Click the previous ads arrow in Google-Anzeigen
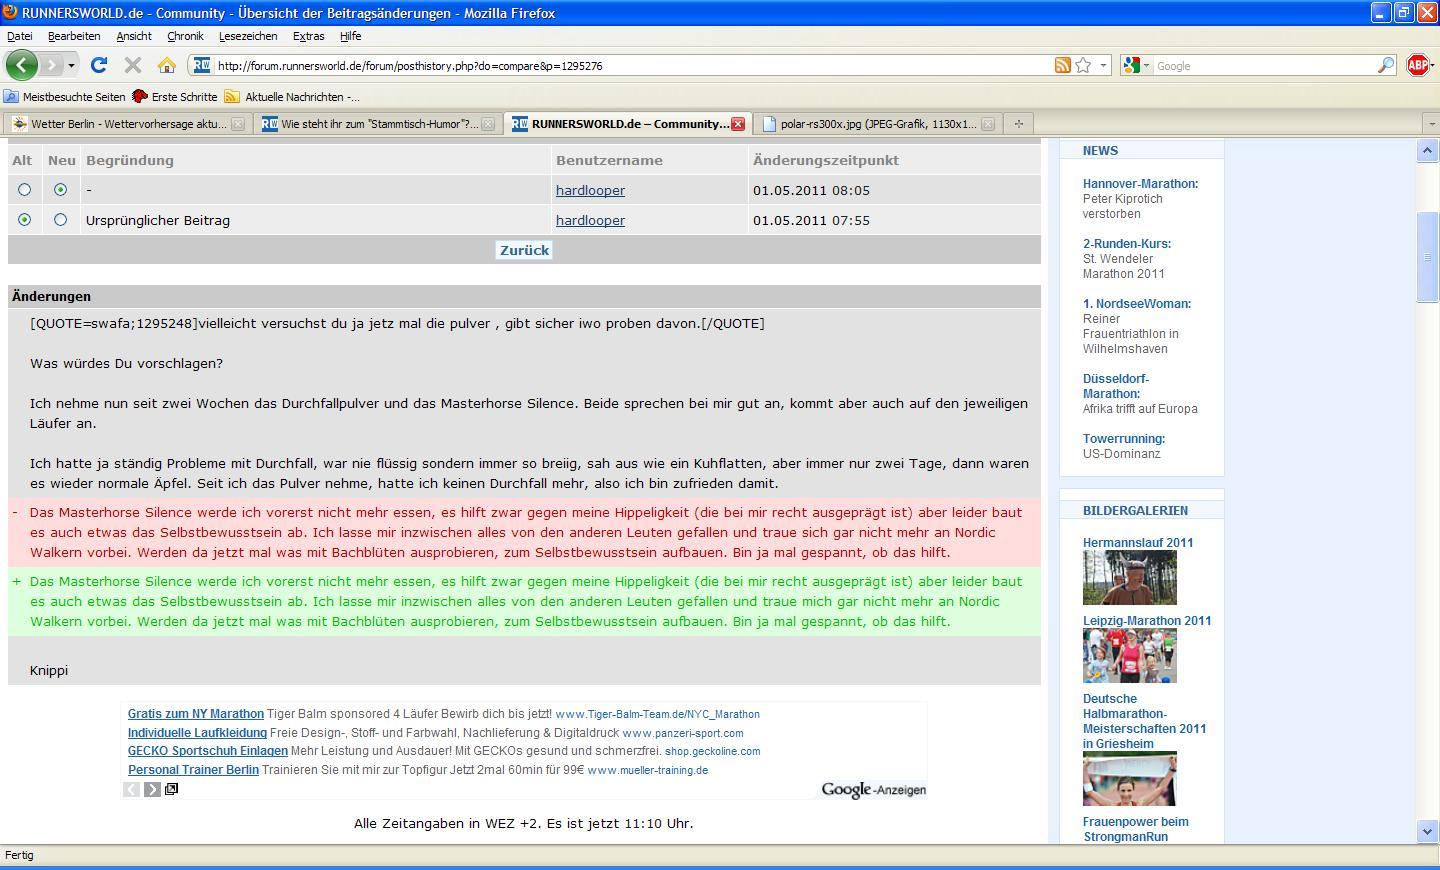Image resolution: width=1440 pixels, height=870 pixels. click(x=131, y=789)
